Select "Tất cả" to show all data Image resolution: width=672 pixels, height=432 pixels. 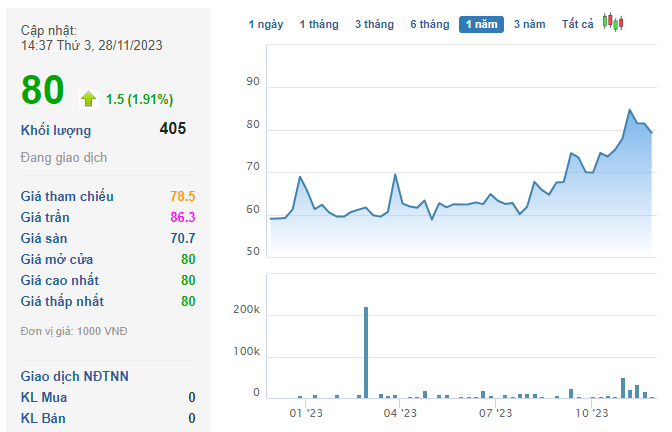coord(578,24)
